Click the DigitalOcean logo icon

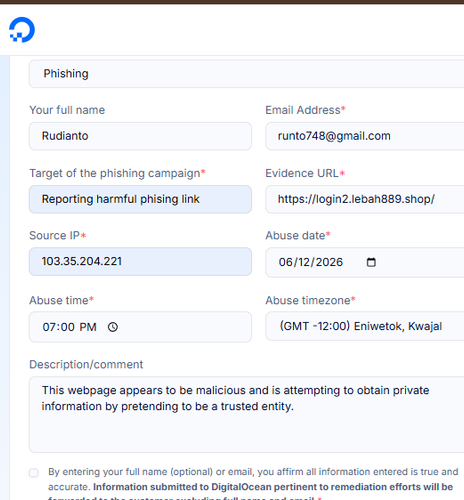tap(22, 30)
